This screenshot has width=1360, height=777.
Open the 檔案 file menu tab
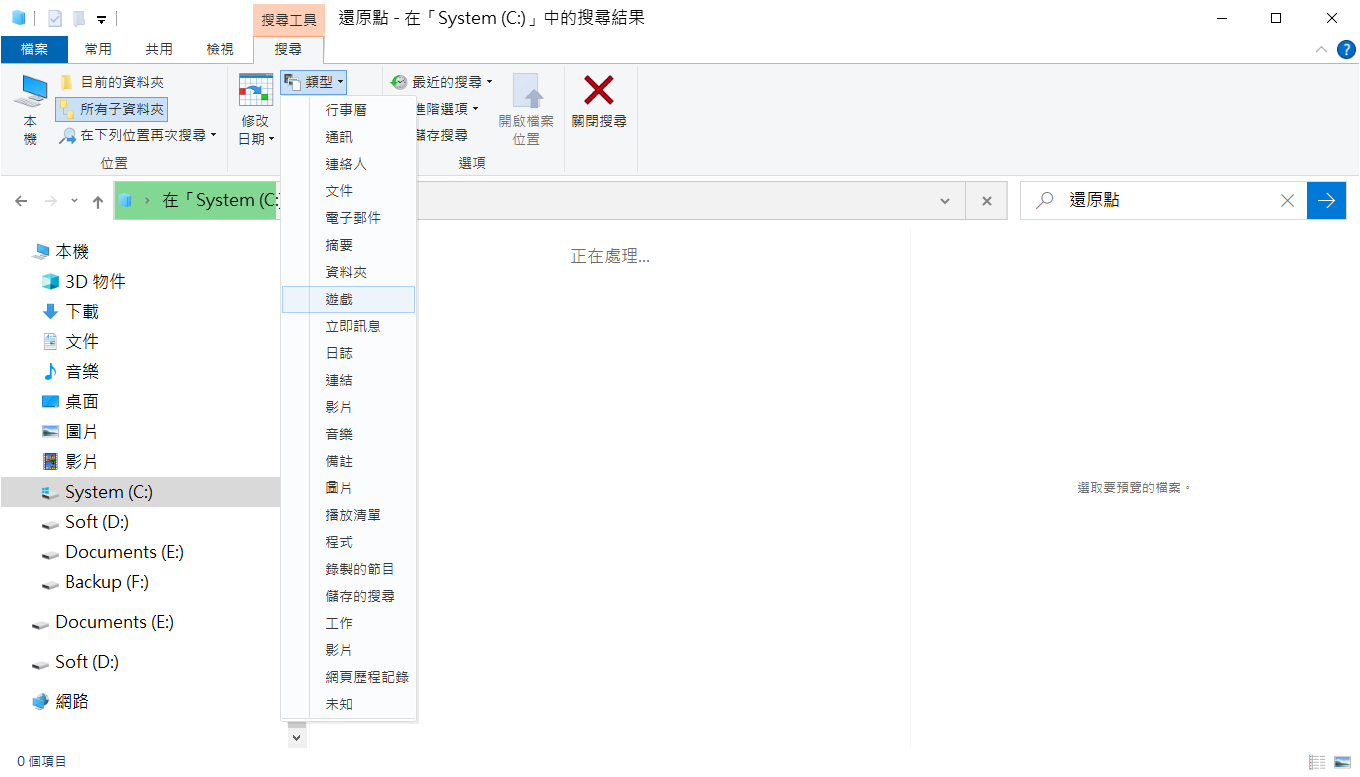(34, 49)
